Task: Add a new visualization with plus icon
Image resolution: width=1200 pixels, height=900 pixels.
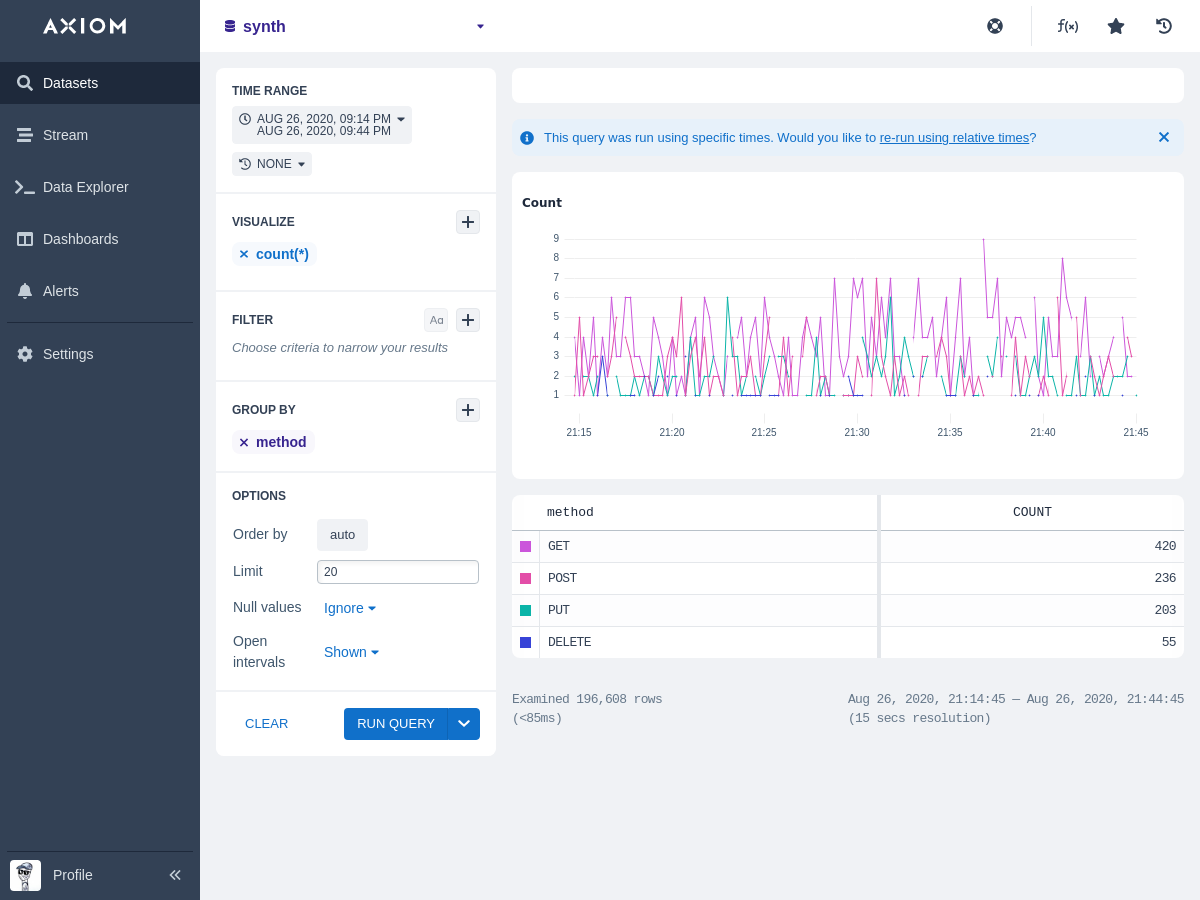Action: (468, 222)
